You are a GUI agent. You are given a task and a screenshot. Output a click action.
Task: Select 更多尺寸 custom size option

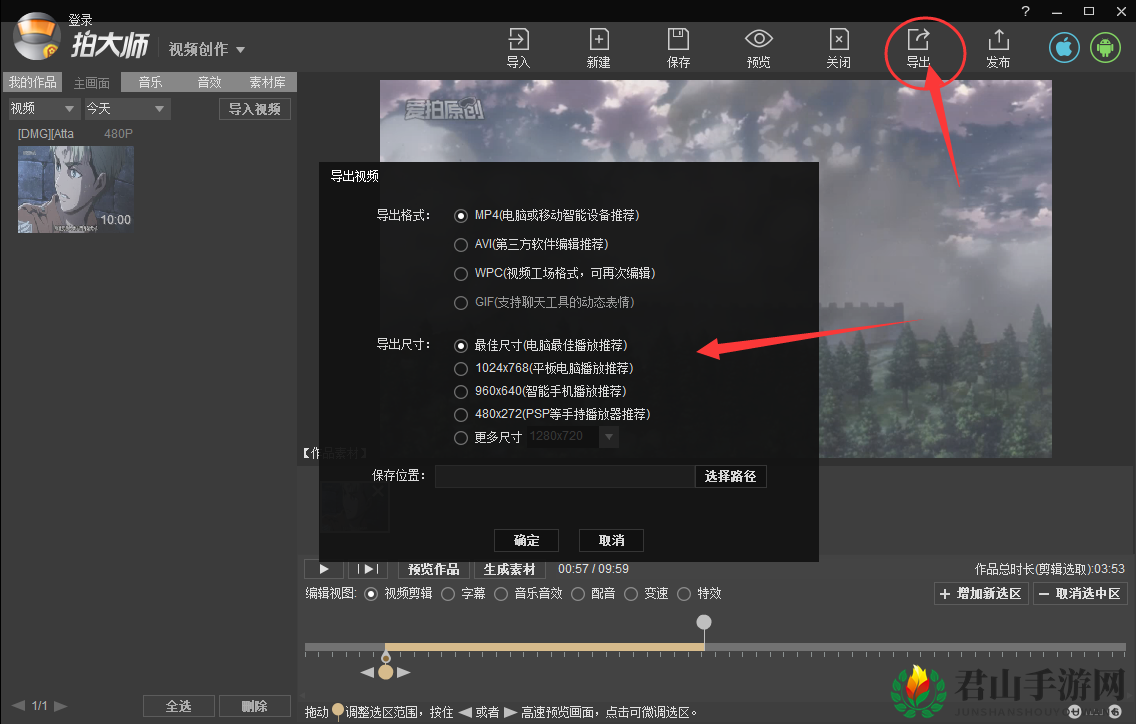point(461,438)
